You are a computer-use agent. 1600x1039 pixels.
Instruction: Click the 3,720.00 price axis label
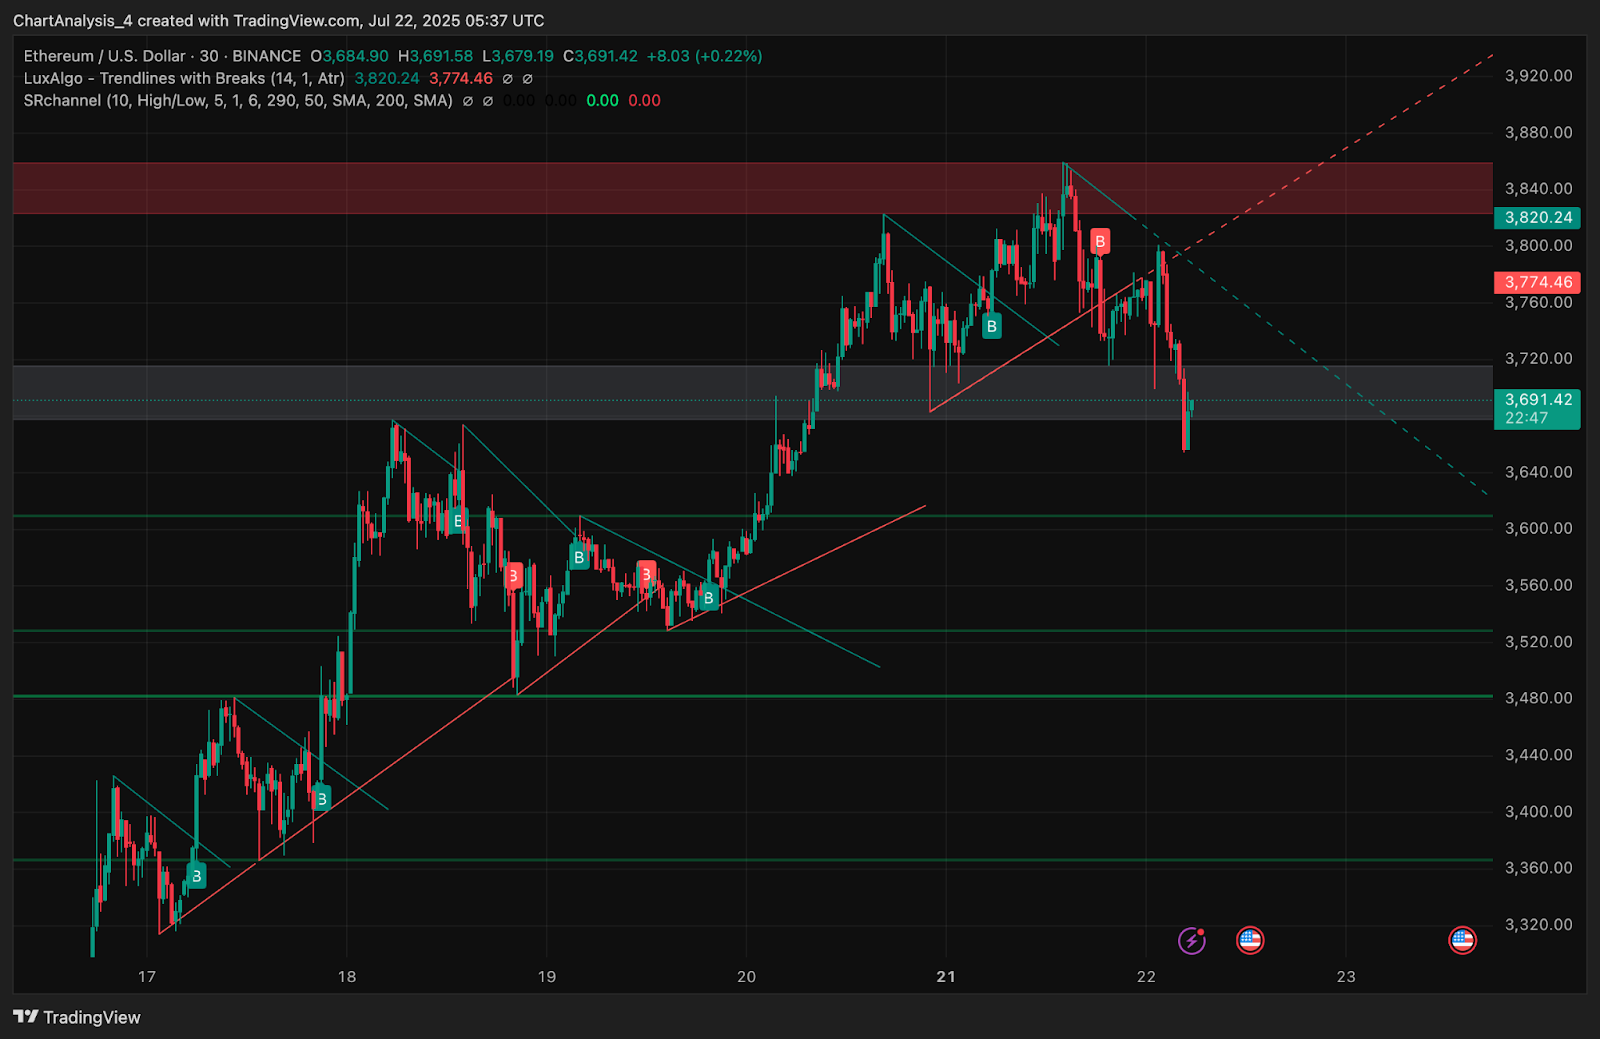tap(1538, 358)
